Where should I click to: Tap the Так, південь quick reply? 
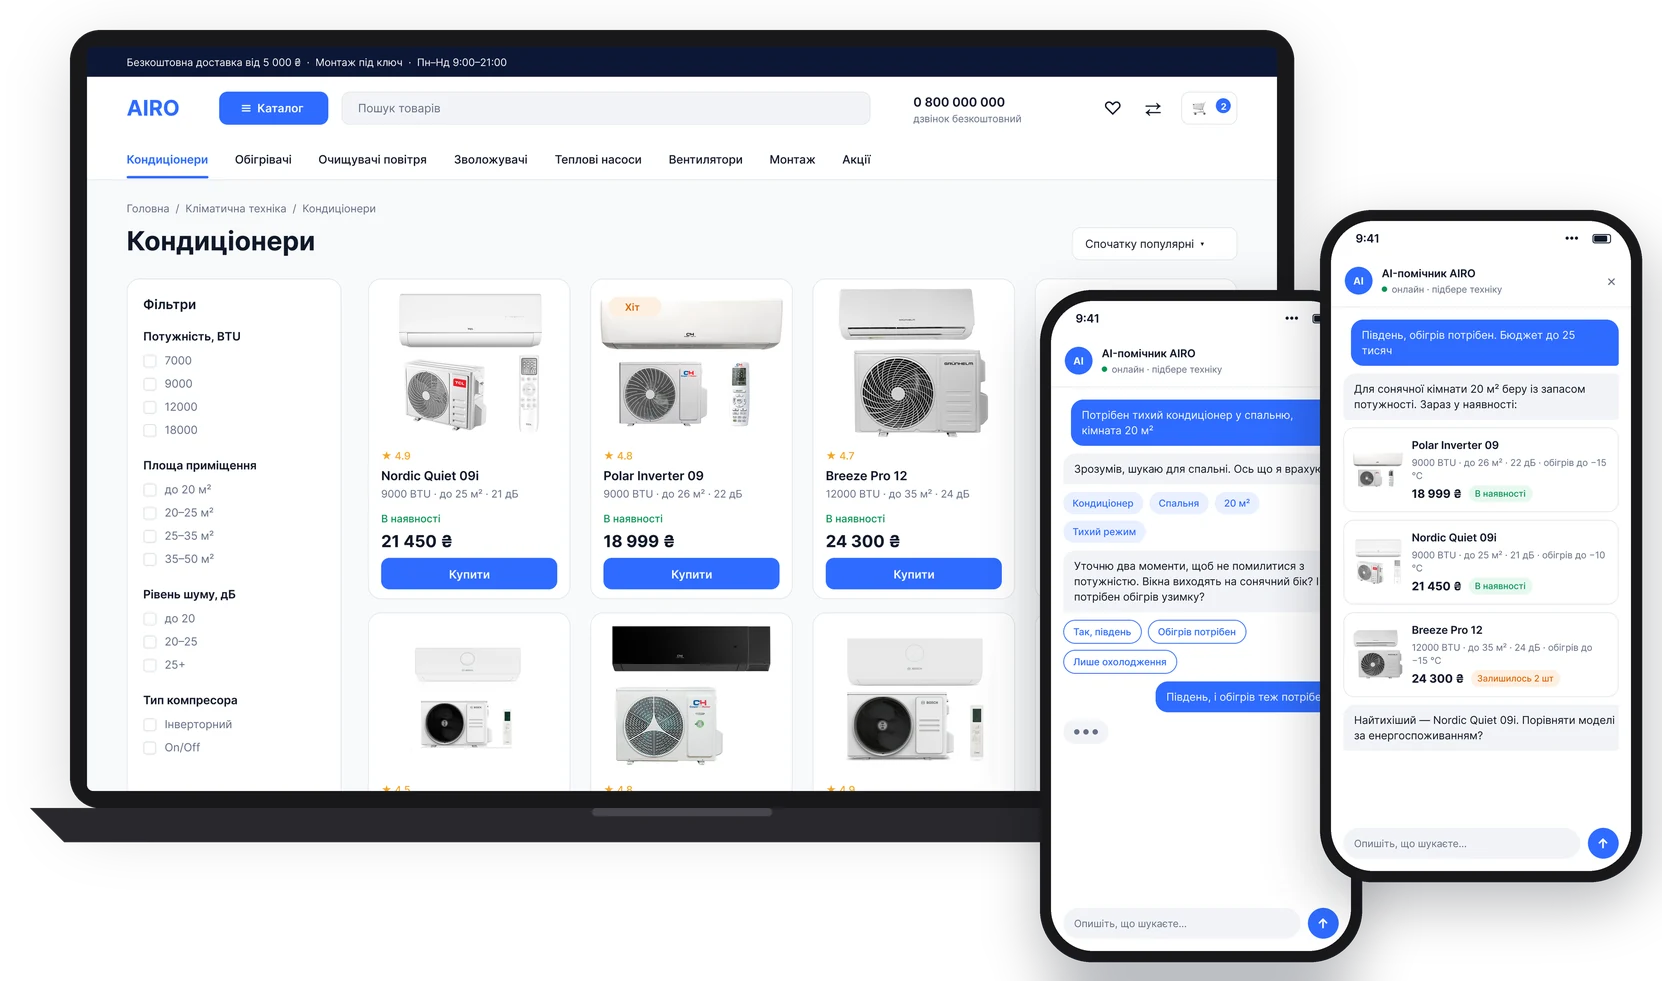coord(1102,632)
